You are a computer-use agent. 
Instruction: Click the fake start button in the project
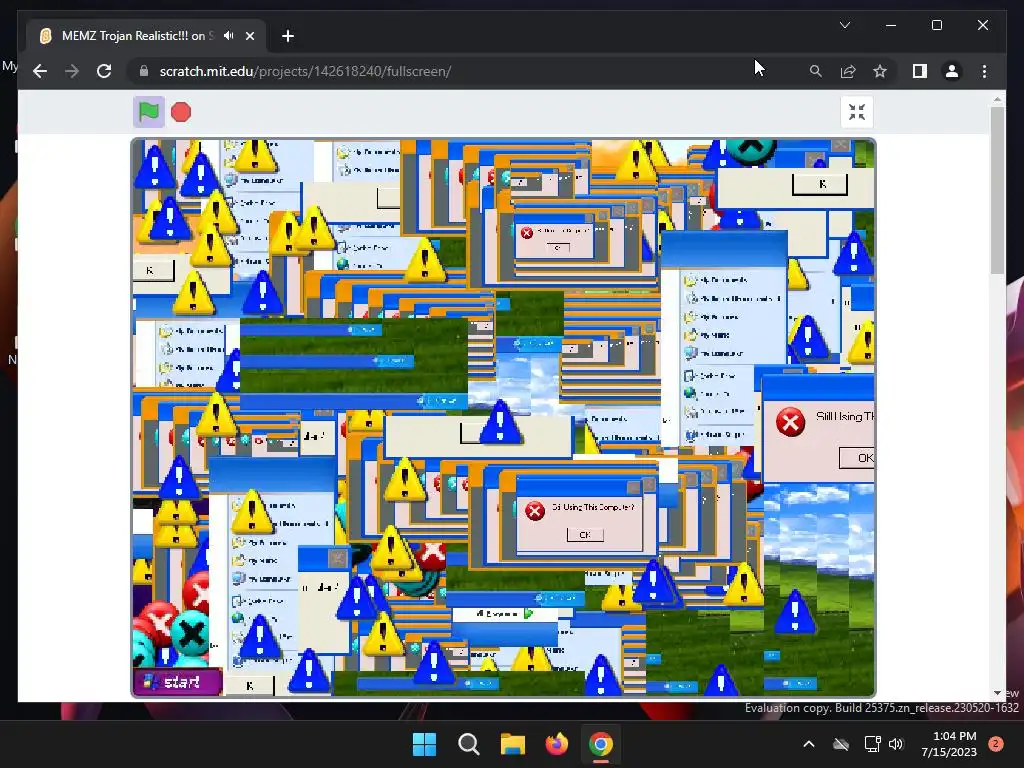[x=177, y=682]
